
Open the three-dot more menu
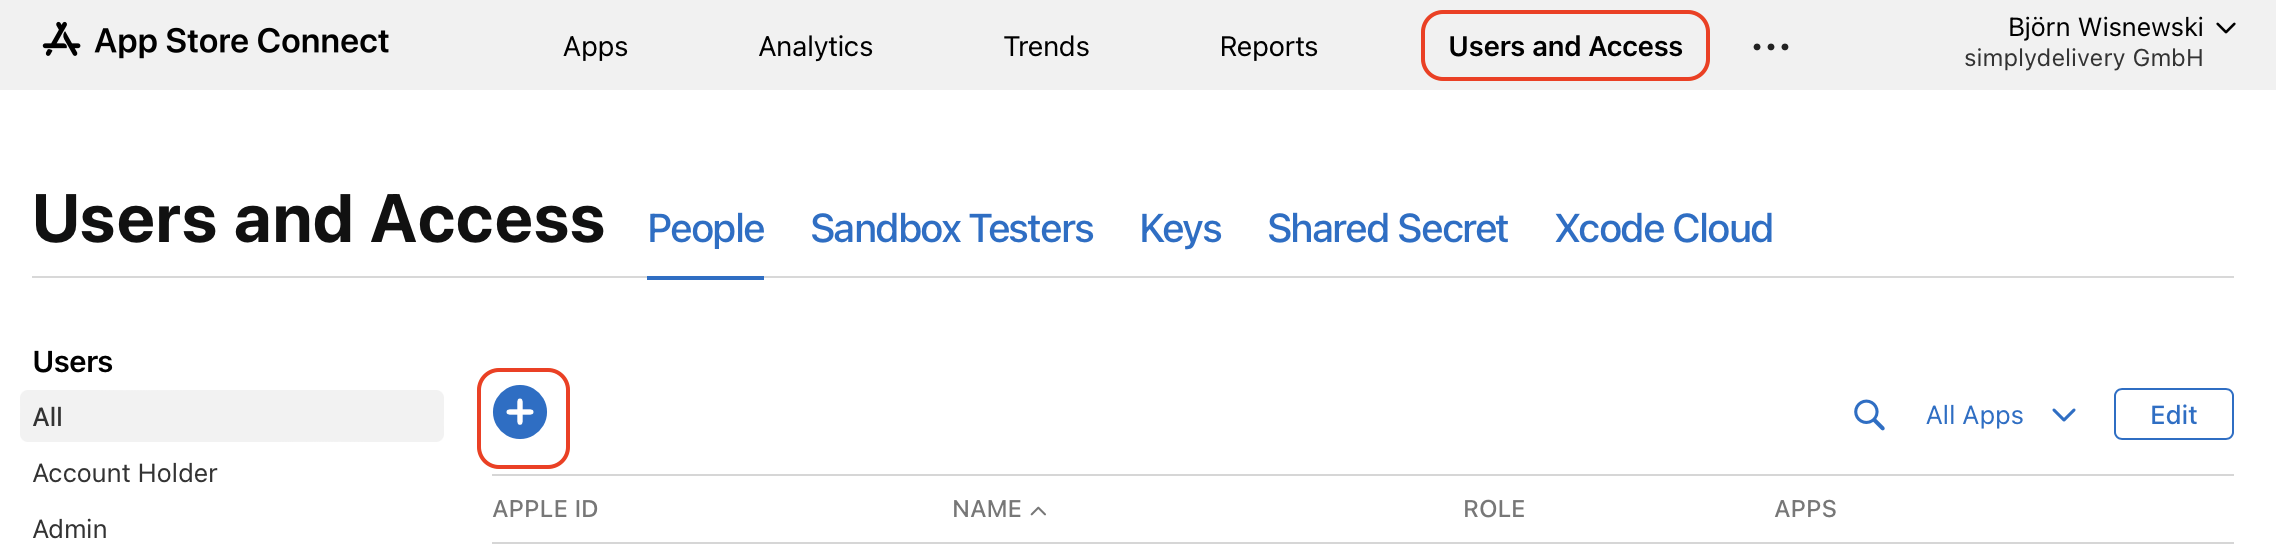[x=1771, y=47]
